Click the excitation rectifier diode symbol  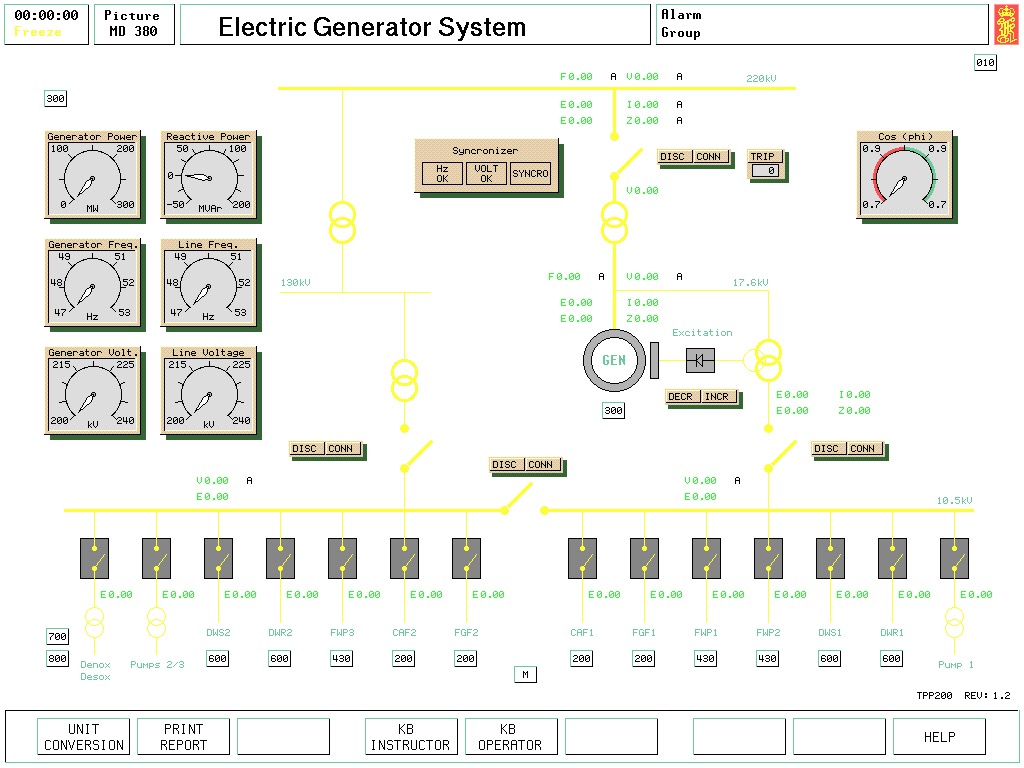(700, 360)
